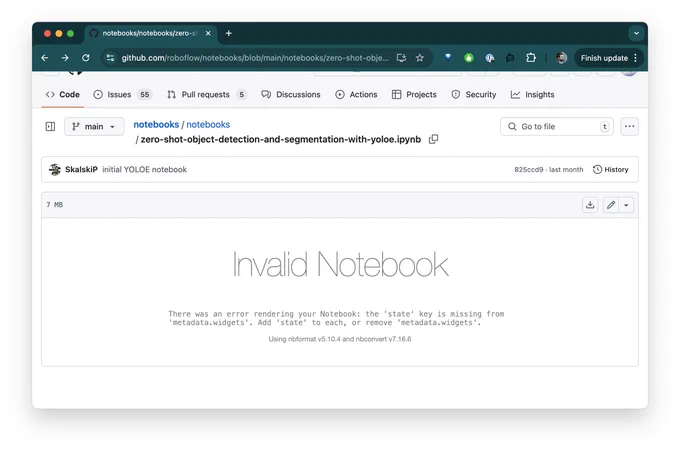Open the green circular extension icon
Image resolution: width=680 pixels, height=451 pixels.
(469, 58)
